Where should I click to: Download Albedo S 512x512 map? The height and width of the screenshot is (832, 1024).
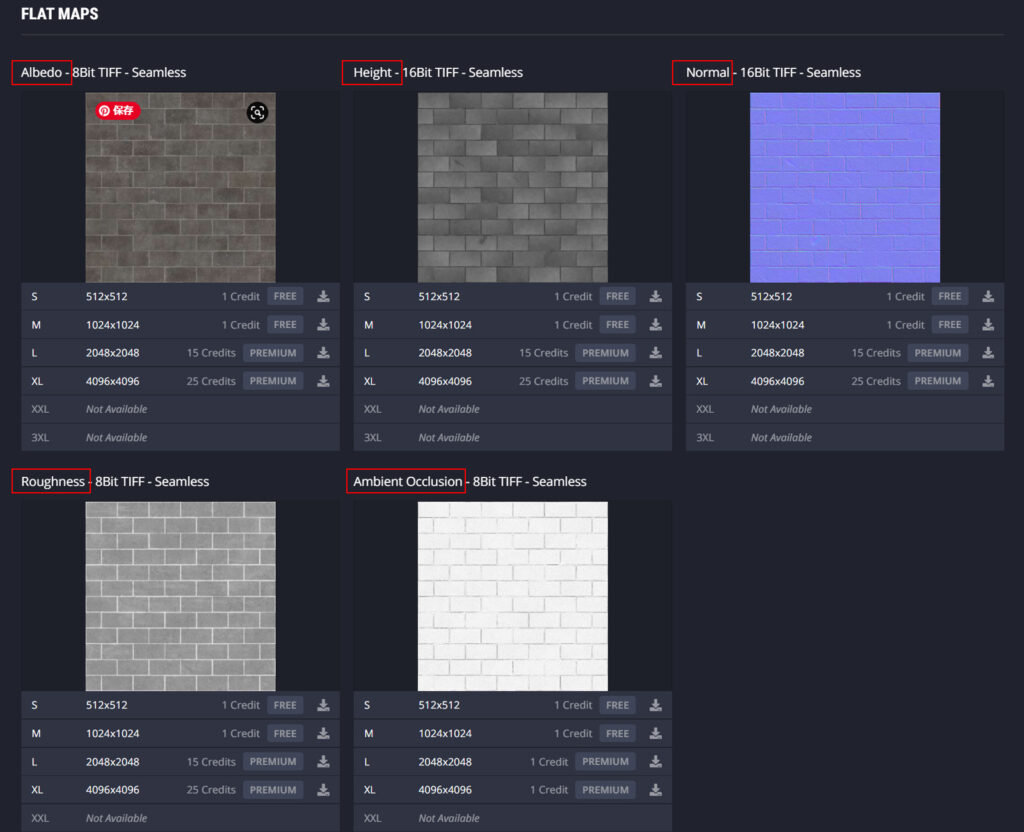pos(323,296)
